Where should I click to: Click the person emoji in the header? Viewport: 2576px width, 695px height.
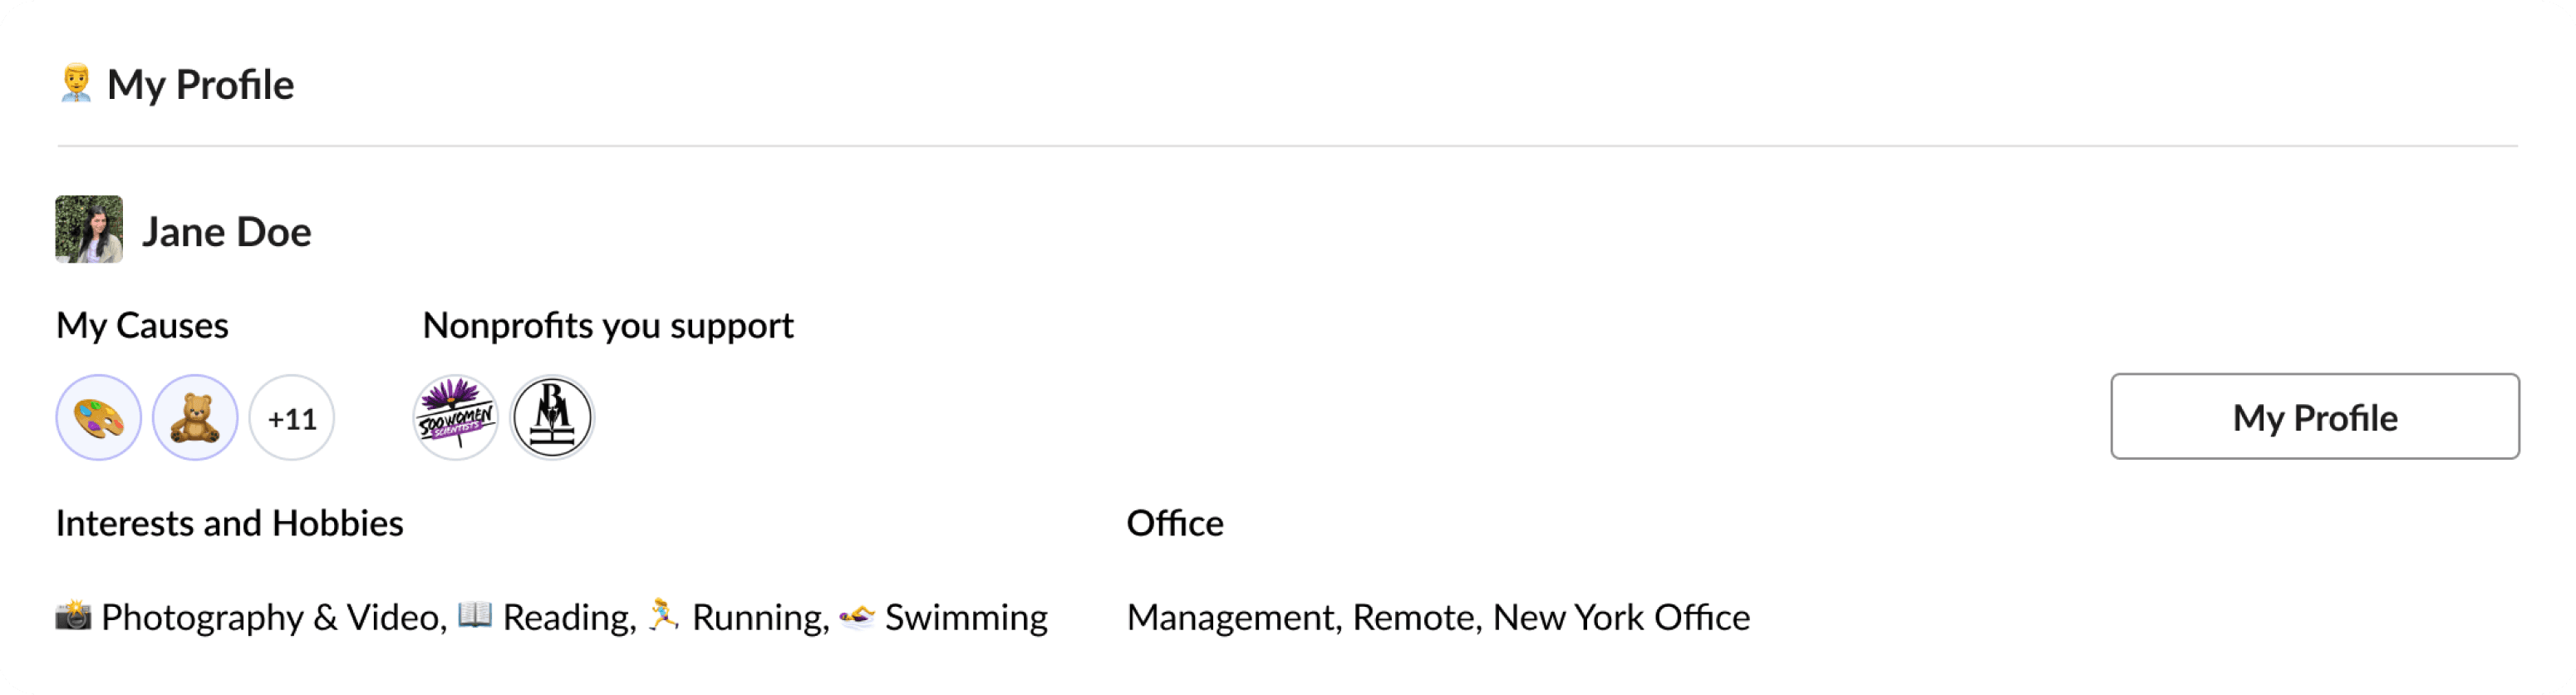76,84
